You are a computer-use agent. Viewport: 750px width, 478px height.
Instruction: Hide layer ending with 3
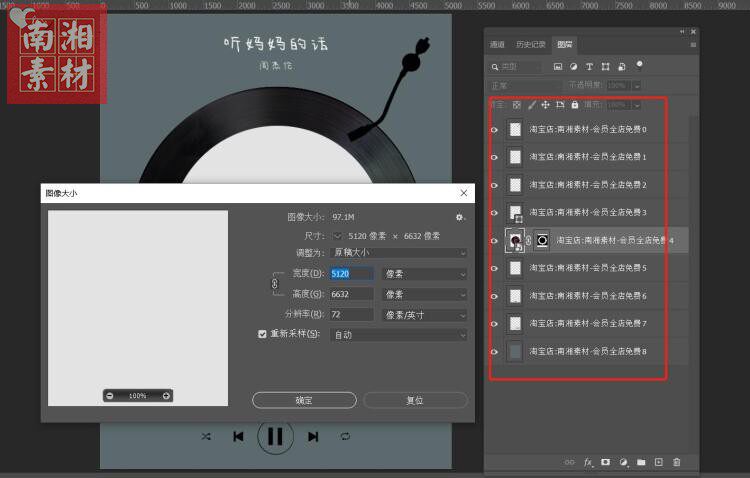click(x=494, y=213)
